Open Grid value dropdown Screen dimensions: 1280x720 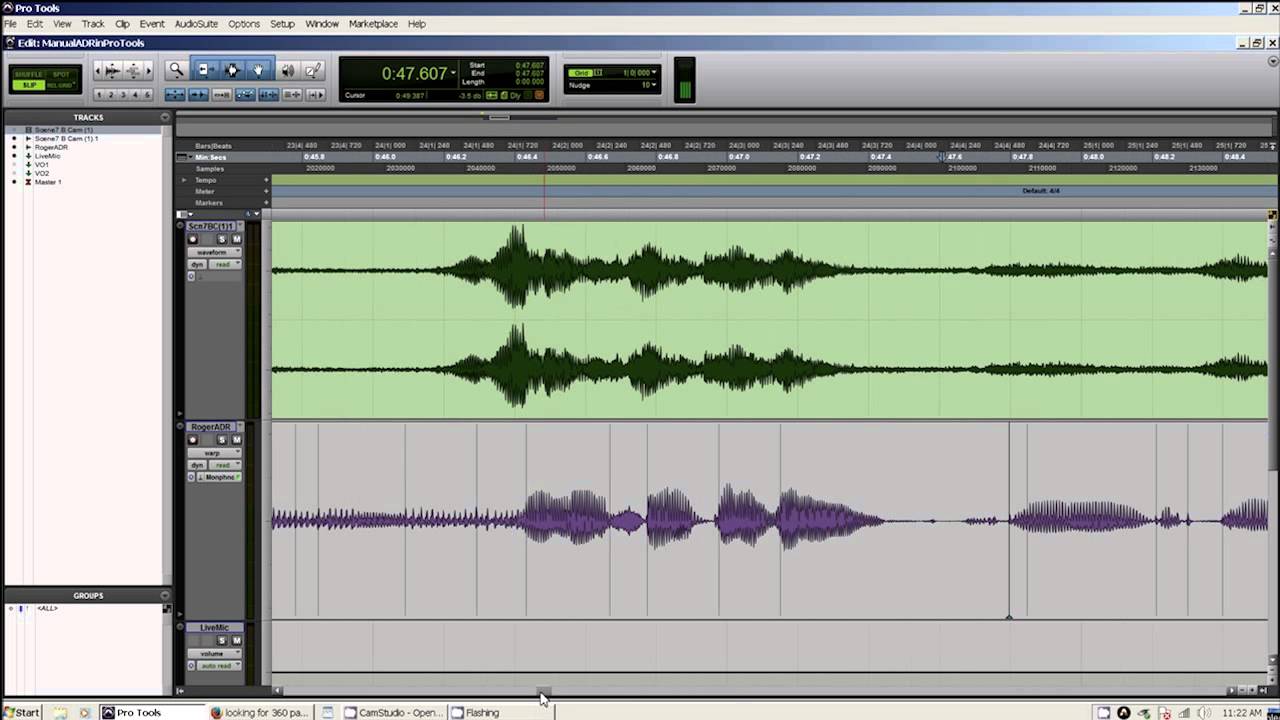click(x=655, y=72)
